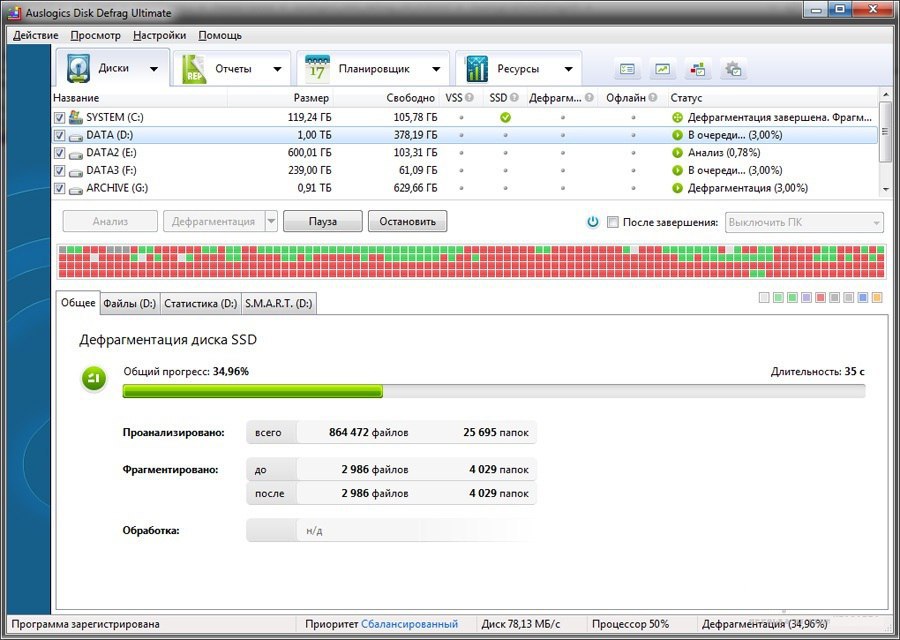Image resolution: width=900 pixels, height=640 pixels.
Task: Click the drive icon of DATA3 (F:)
Action: [x=76, y=172]
